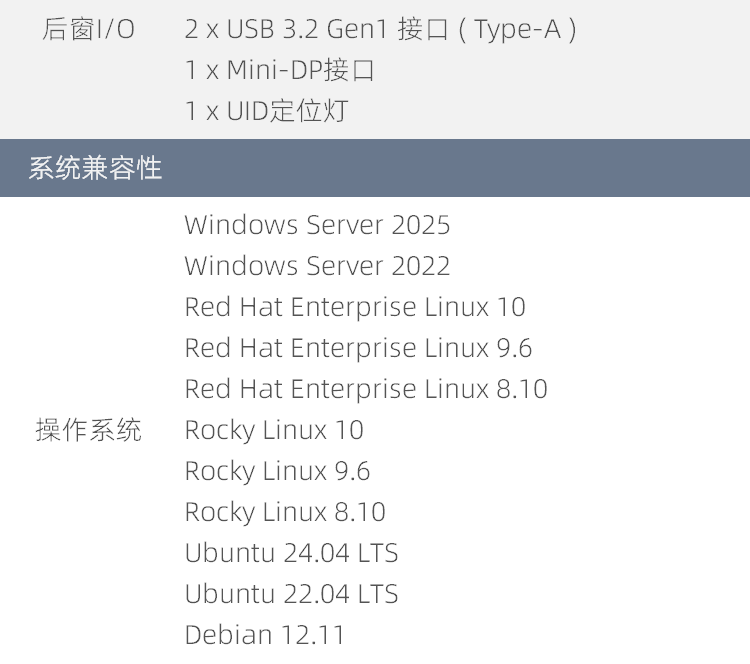Screen dimensions: 750x664
Task: Select the 后窗I/O row label
Action: [x=88, y=29]
